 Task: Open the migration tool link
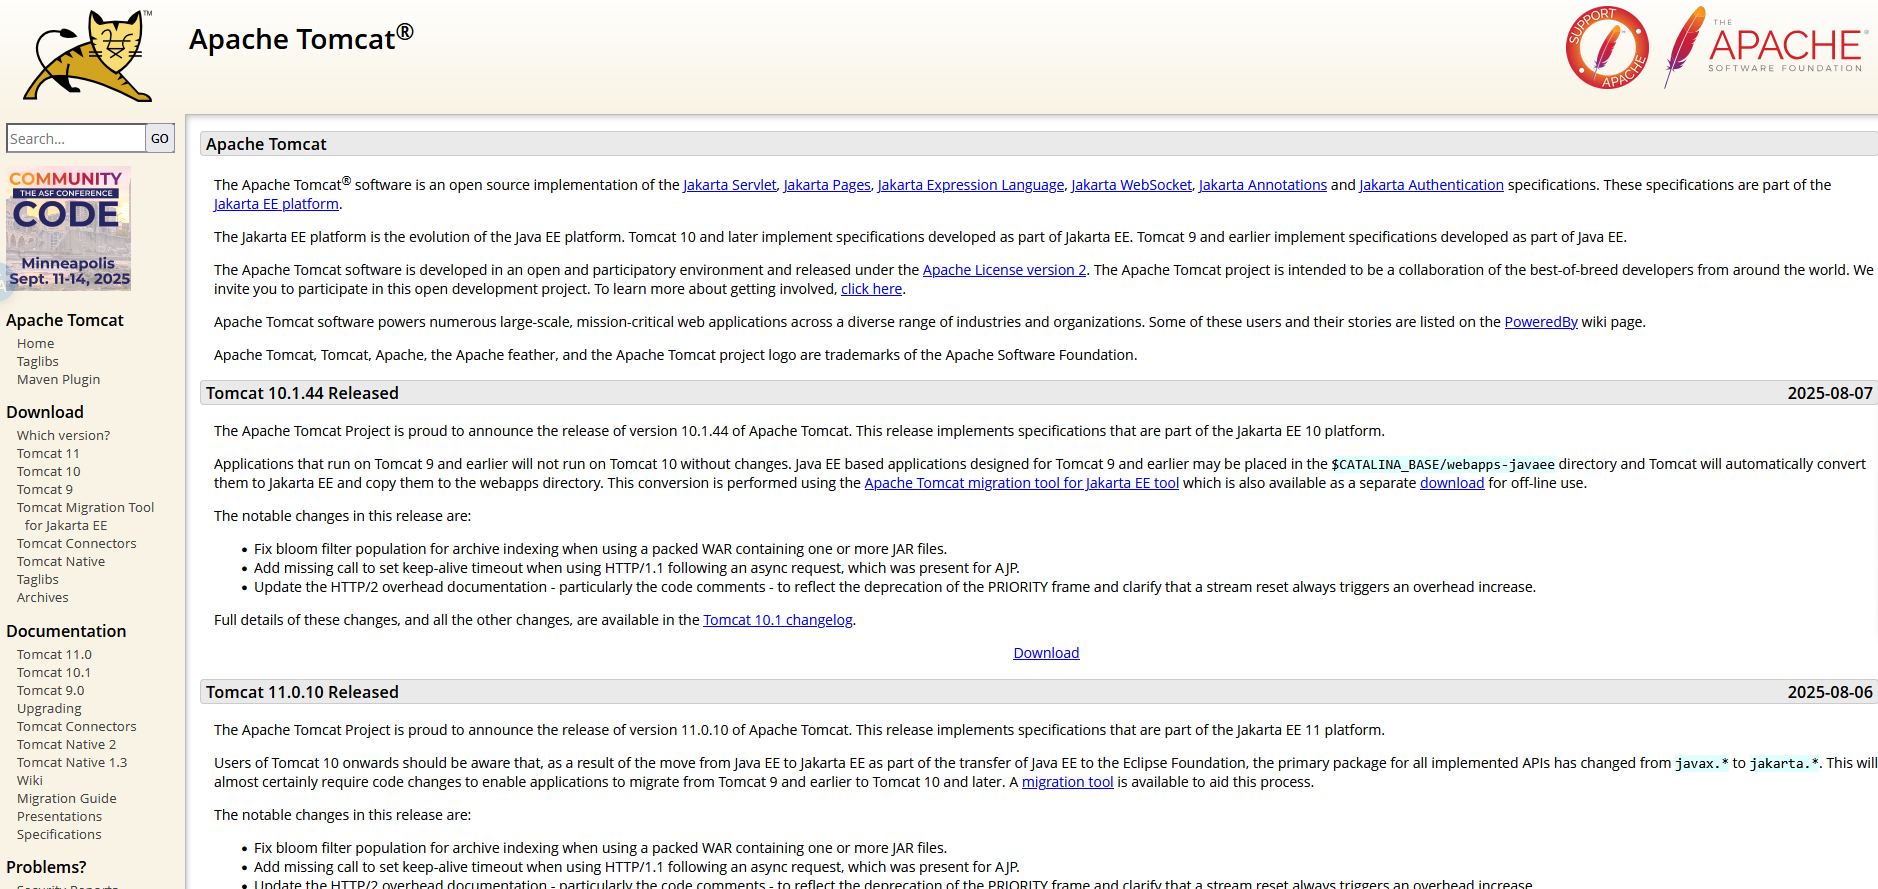1067,782
